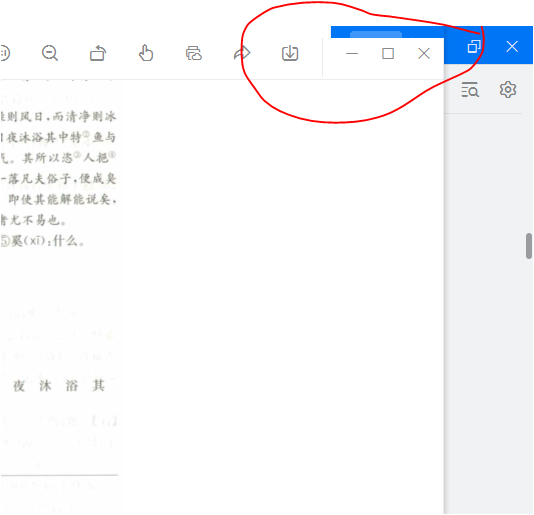Click the line 即使其能解能说矣
The width and height of the screenshot is (534, 515).
(62, 200)
